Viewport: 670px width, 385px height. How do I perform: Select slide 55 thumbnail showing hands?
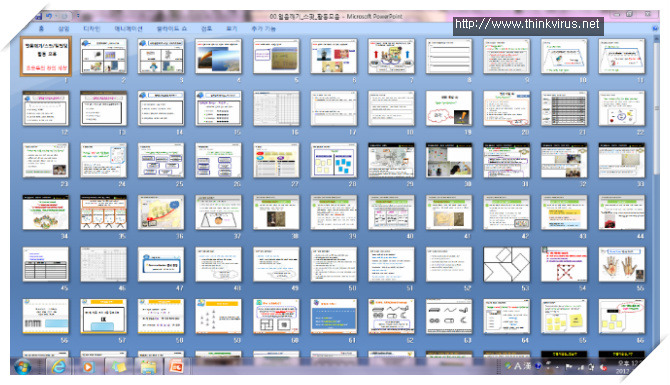click(622, 265)
